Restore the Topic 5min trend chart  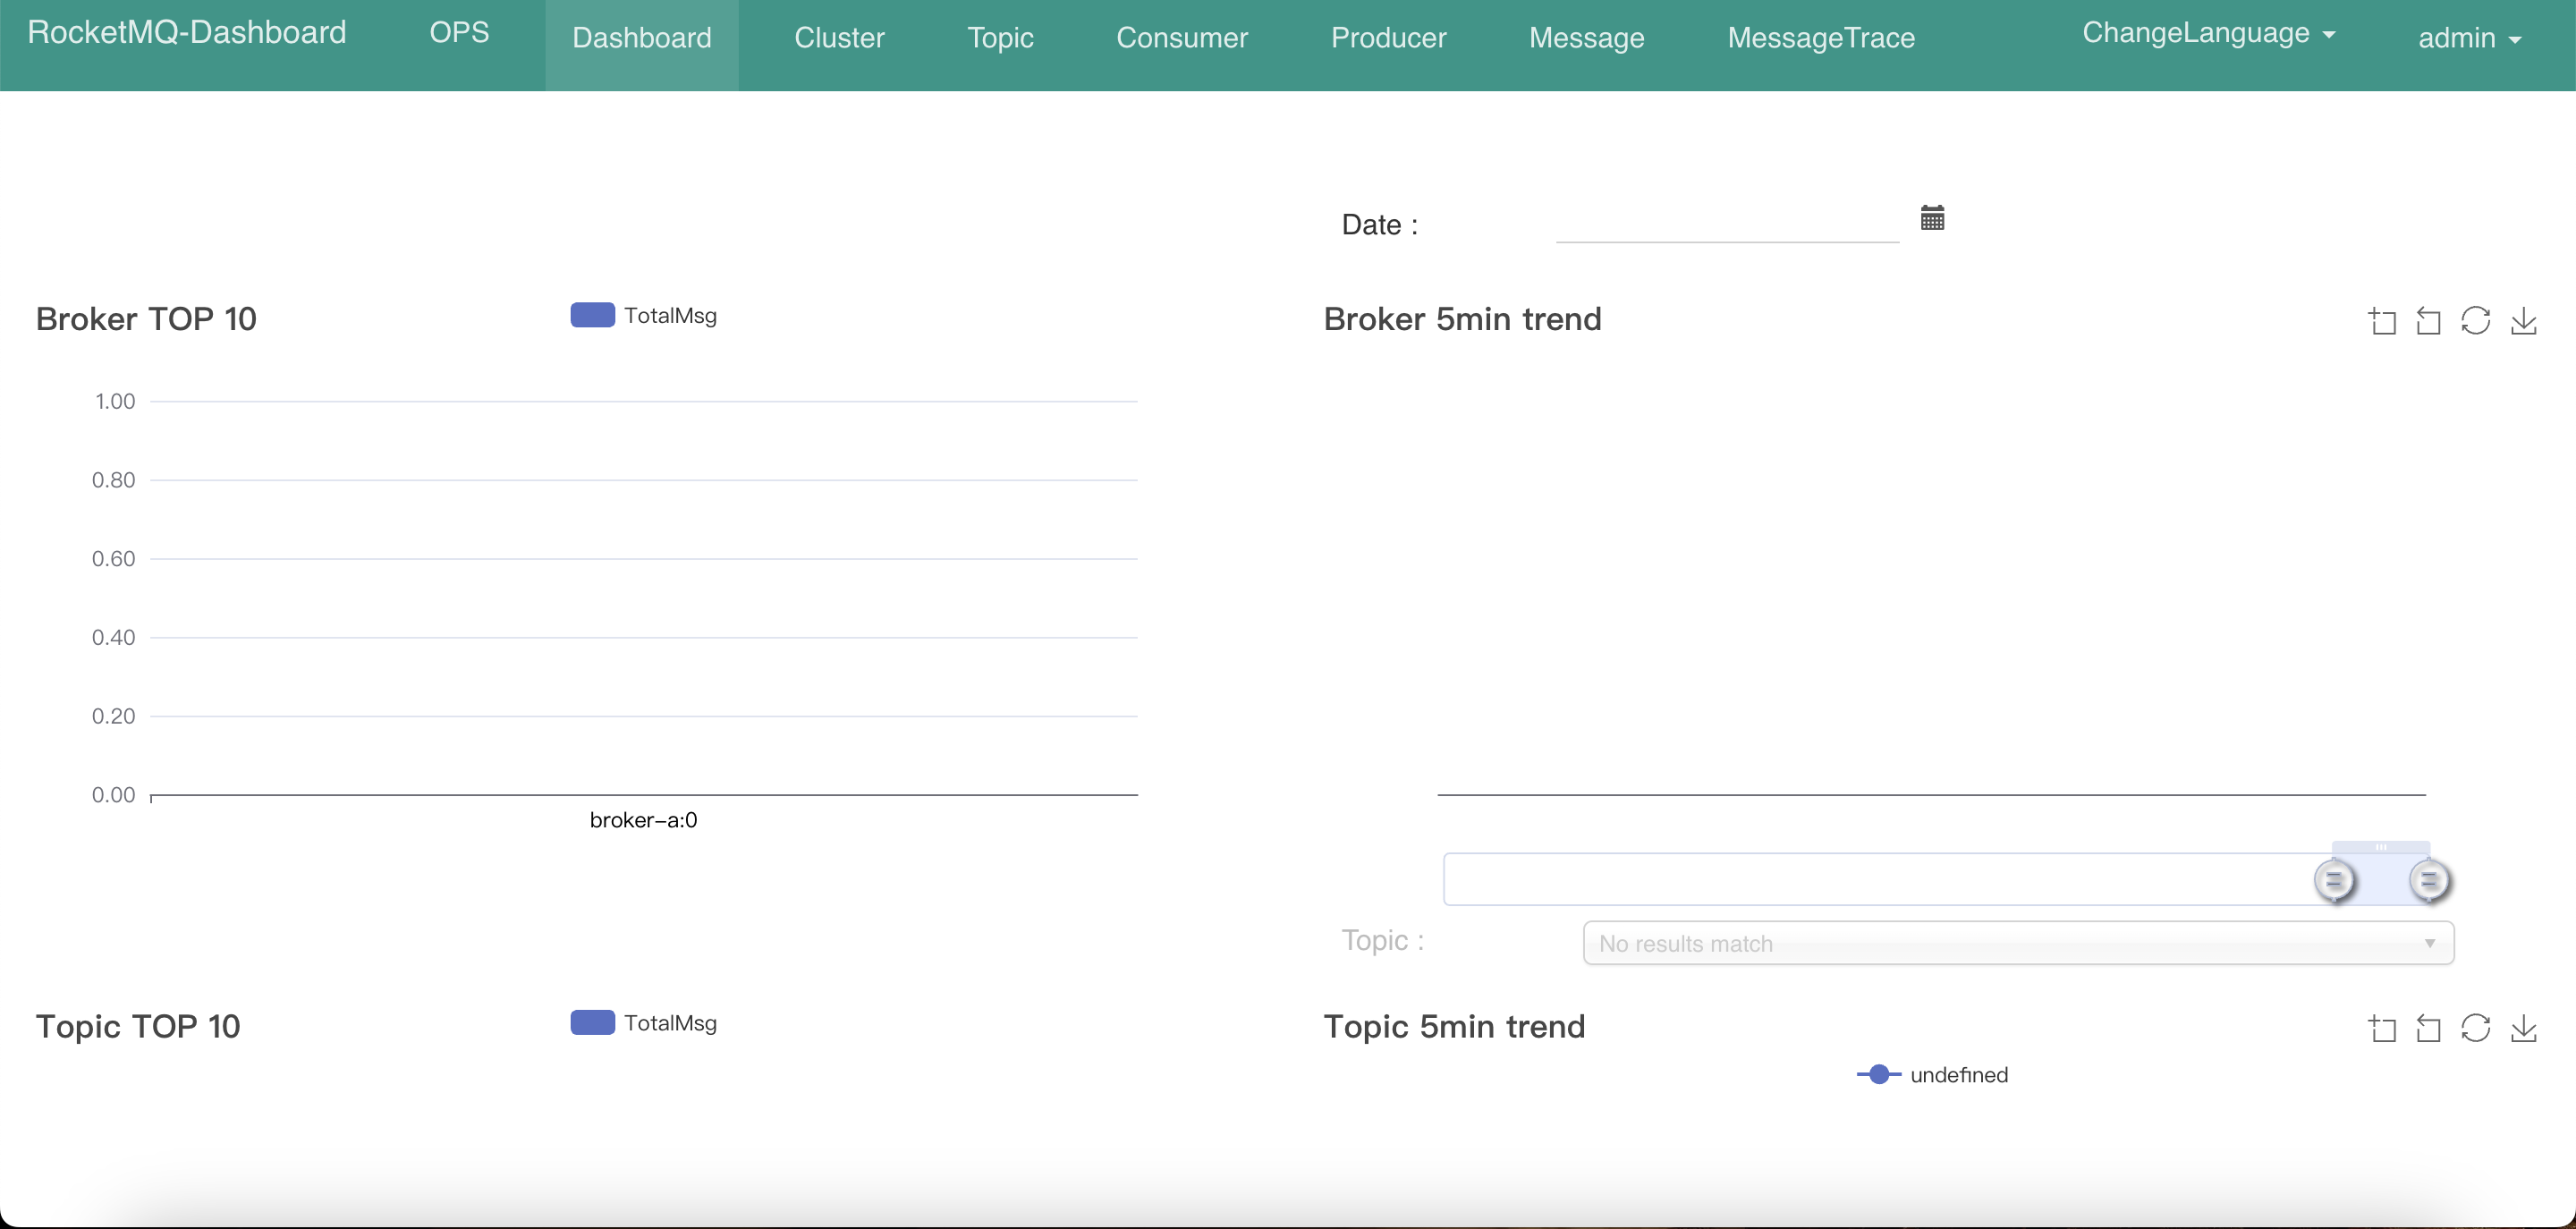(2475, 1028)
